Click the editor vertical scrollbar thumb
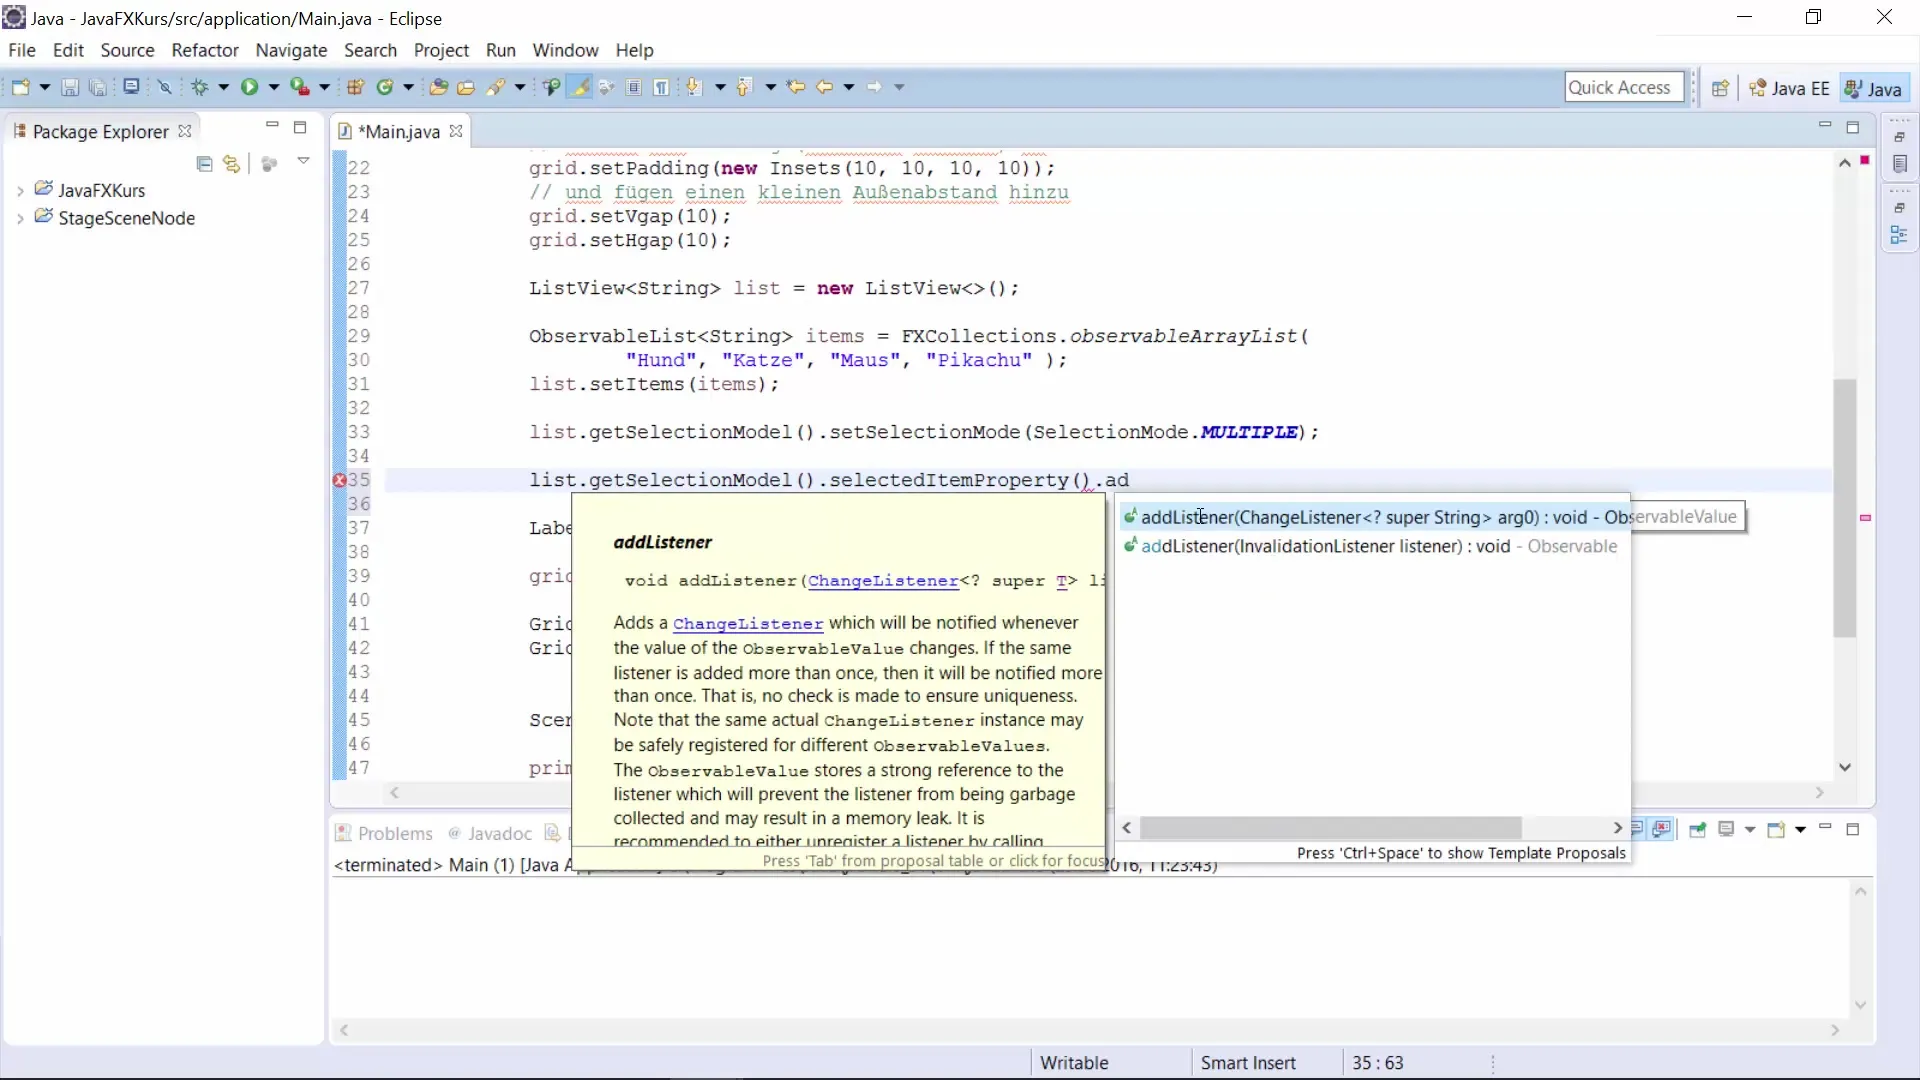This screenshot has height=1080, width=1920. [1845, 508]
